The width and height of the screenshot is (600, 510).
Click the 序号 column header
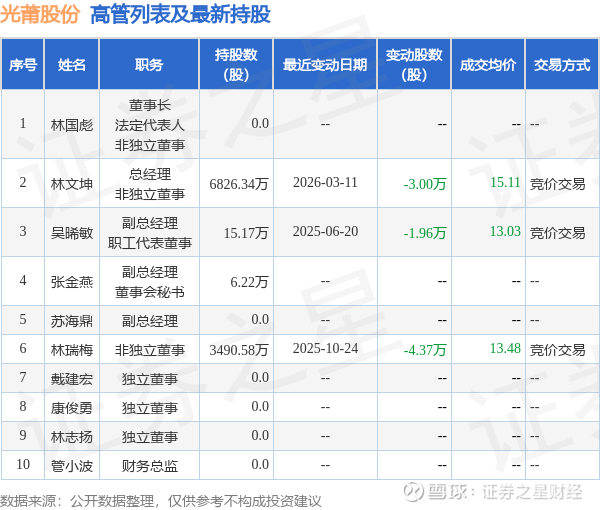(23, 65)
